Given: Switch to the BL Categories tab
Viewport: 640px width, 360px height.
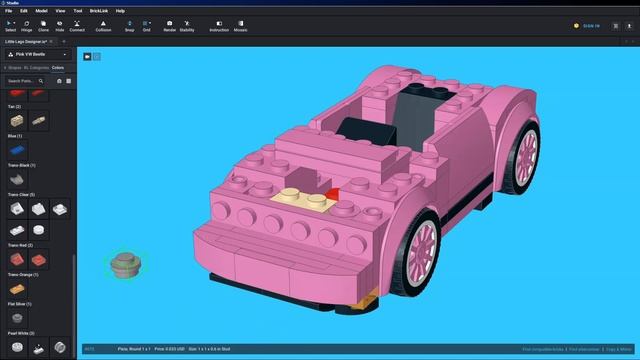Looking at the screenshot, I should pos(36,68).
